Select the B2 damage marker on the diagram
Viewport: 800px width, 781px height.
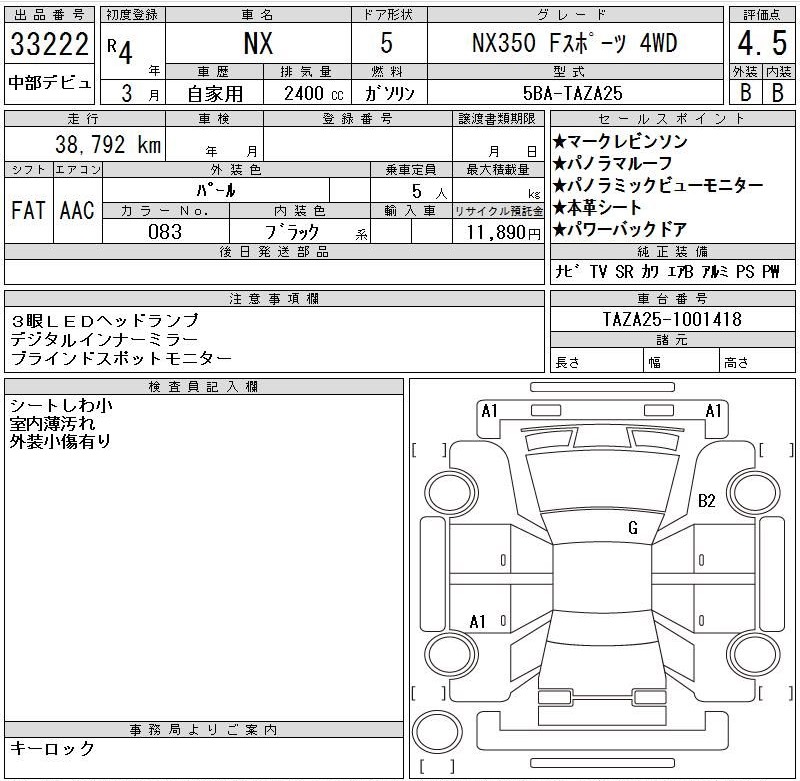[x=707, y=501]
